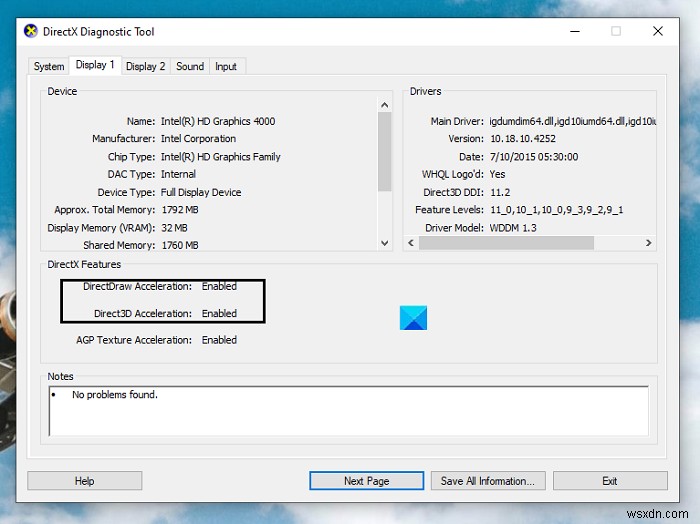Click the "Intel Corporation" manufacturer value
This screenshot has height=524, width=700.
coord(198,139)
